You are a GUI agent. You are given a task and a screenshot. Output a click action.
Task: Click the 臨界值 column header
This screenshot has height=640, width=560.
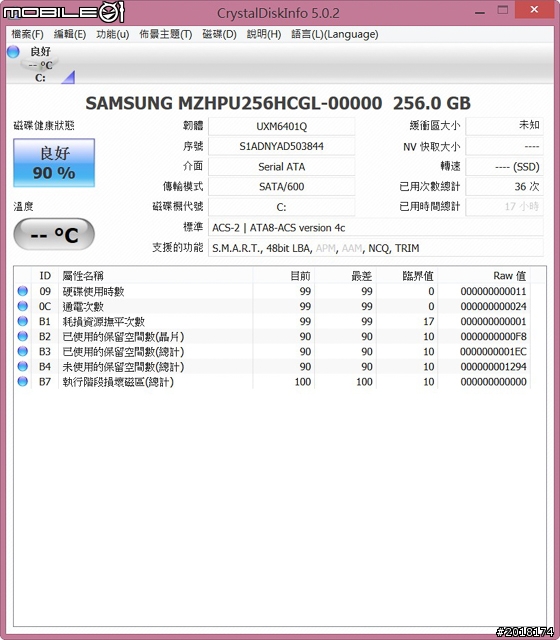point(407,276)
